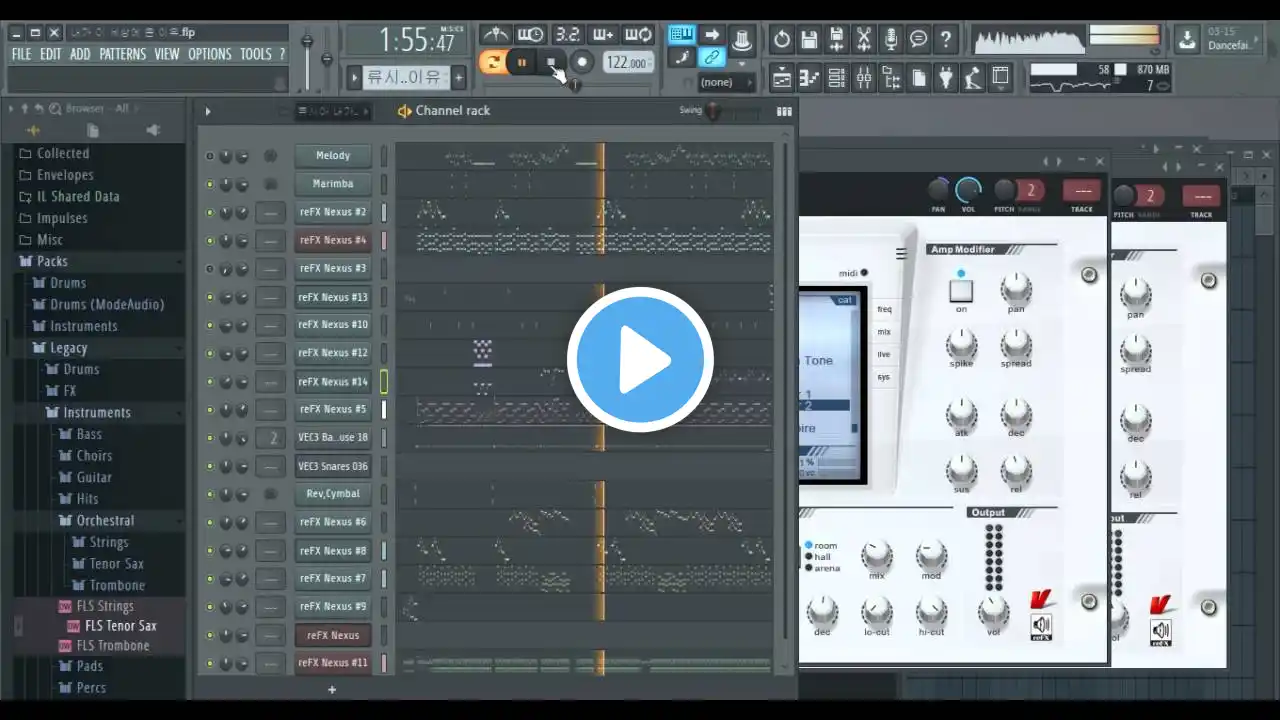Toggle the blue link/multilink controllers icon
1280x720 pixels.
tap(712, 58)
